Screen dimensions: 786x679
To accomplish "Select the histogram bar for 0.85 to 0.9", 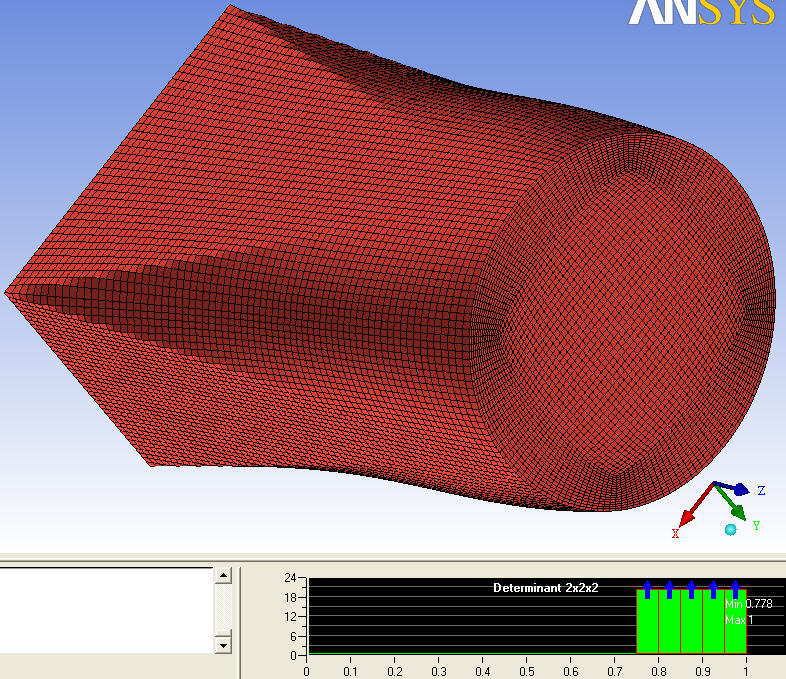I will (691, 625).
